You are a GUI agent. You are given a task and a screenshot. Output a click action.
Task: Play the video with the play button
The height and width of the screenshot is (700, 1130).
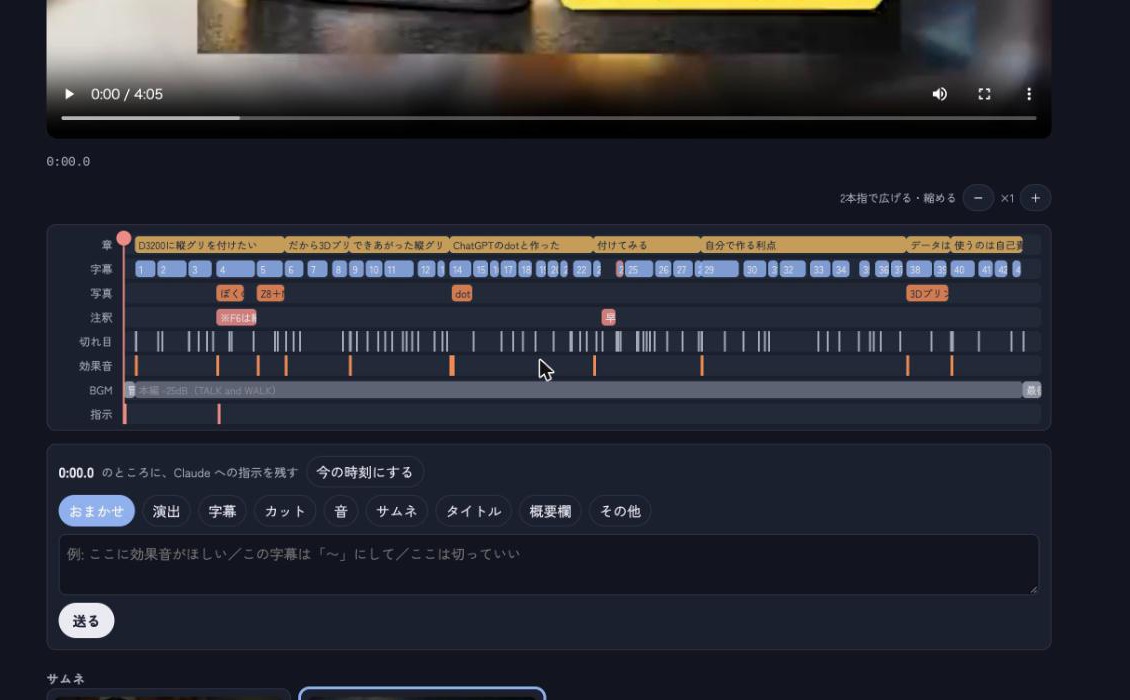(69, 94)
